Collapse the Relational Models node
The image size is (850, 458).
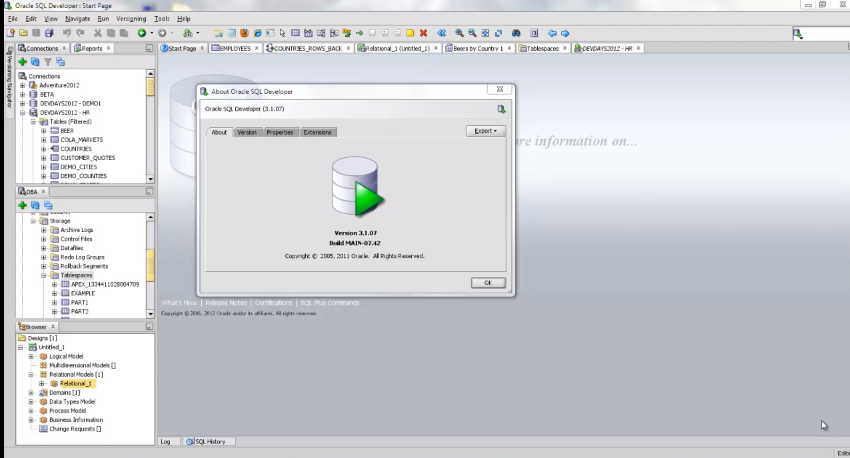(31, 375)
